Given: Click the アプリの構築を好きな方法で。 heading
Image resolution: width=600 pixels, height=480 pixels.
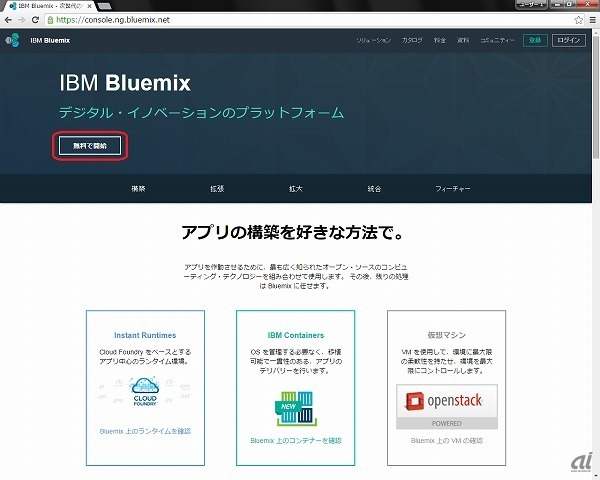Looking at the screenshot, I should 292,232.
